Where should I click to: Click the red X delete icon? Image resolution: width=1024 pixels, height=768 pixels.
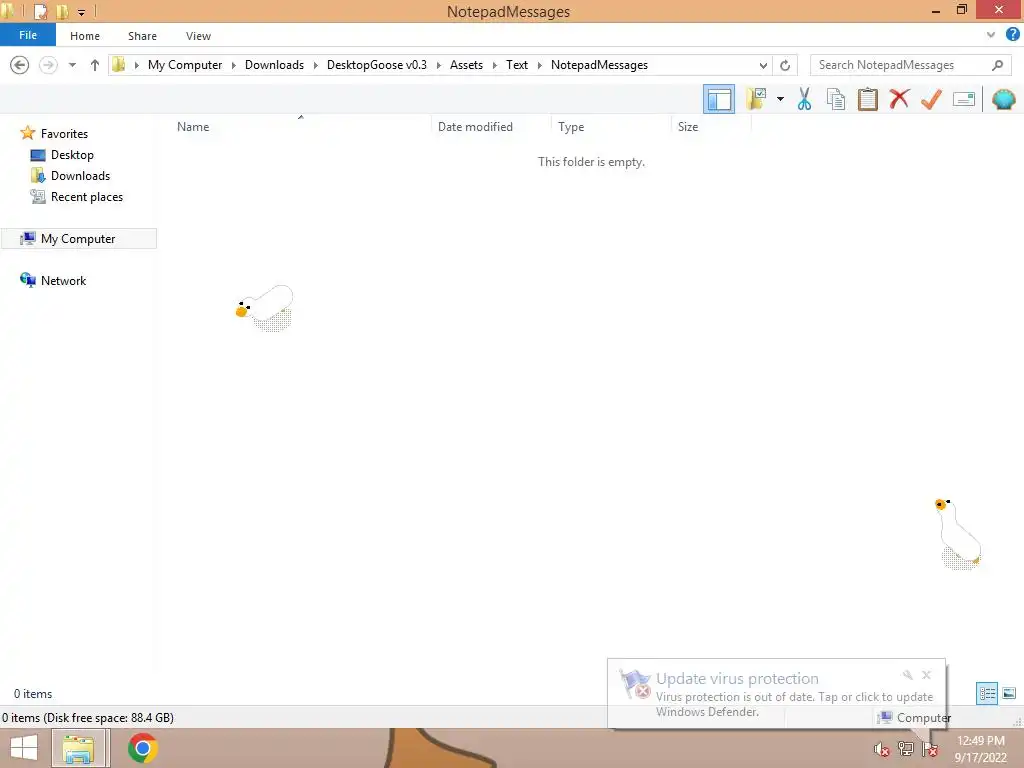899,99
